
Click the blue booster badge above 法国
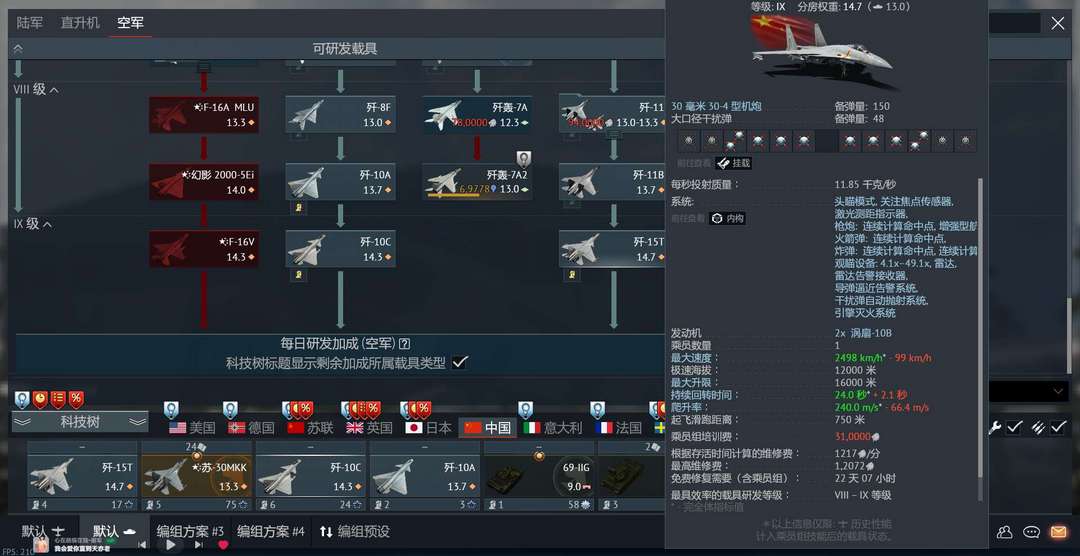tap(597, 410)
